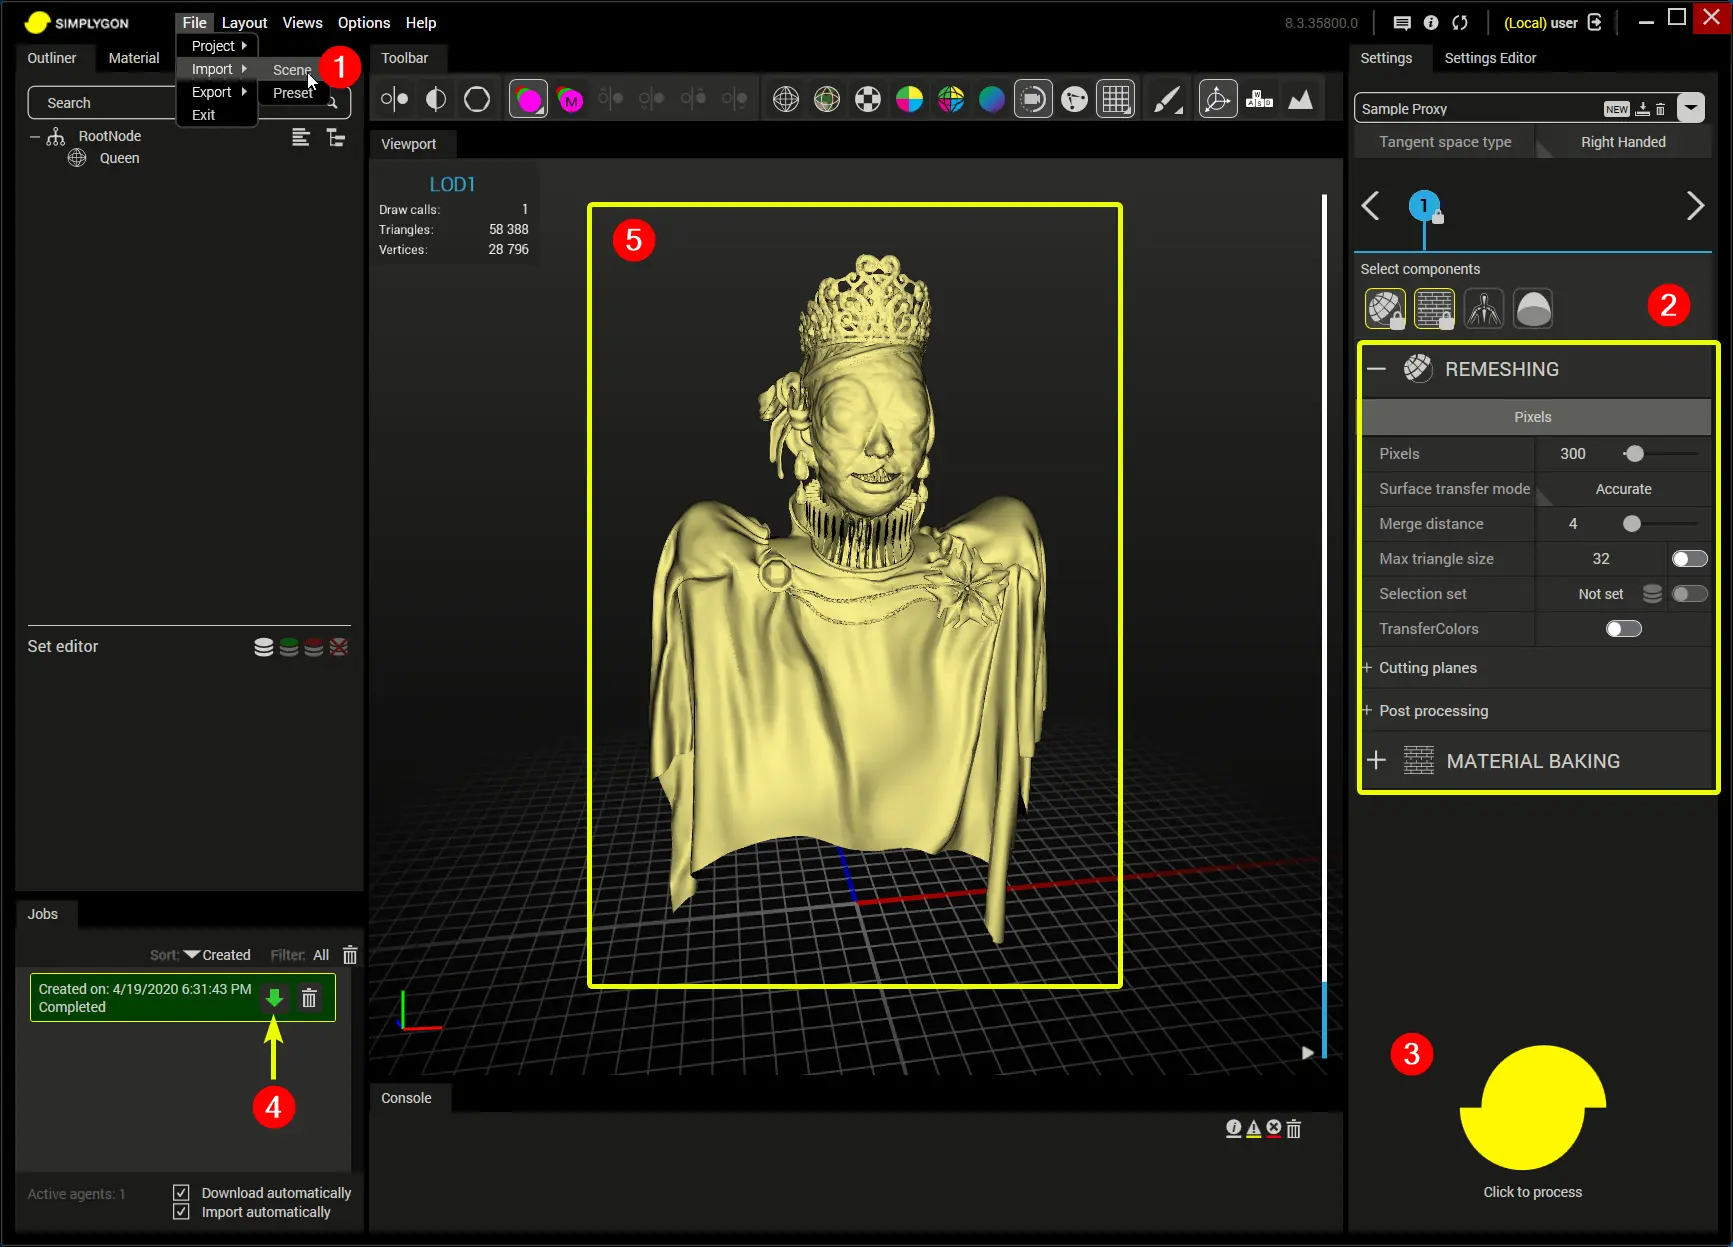Click the yellow Click to process button
The image size is (1733, 1247).
coord(1532,1110)
